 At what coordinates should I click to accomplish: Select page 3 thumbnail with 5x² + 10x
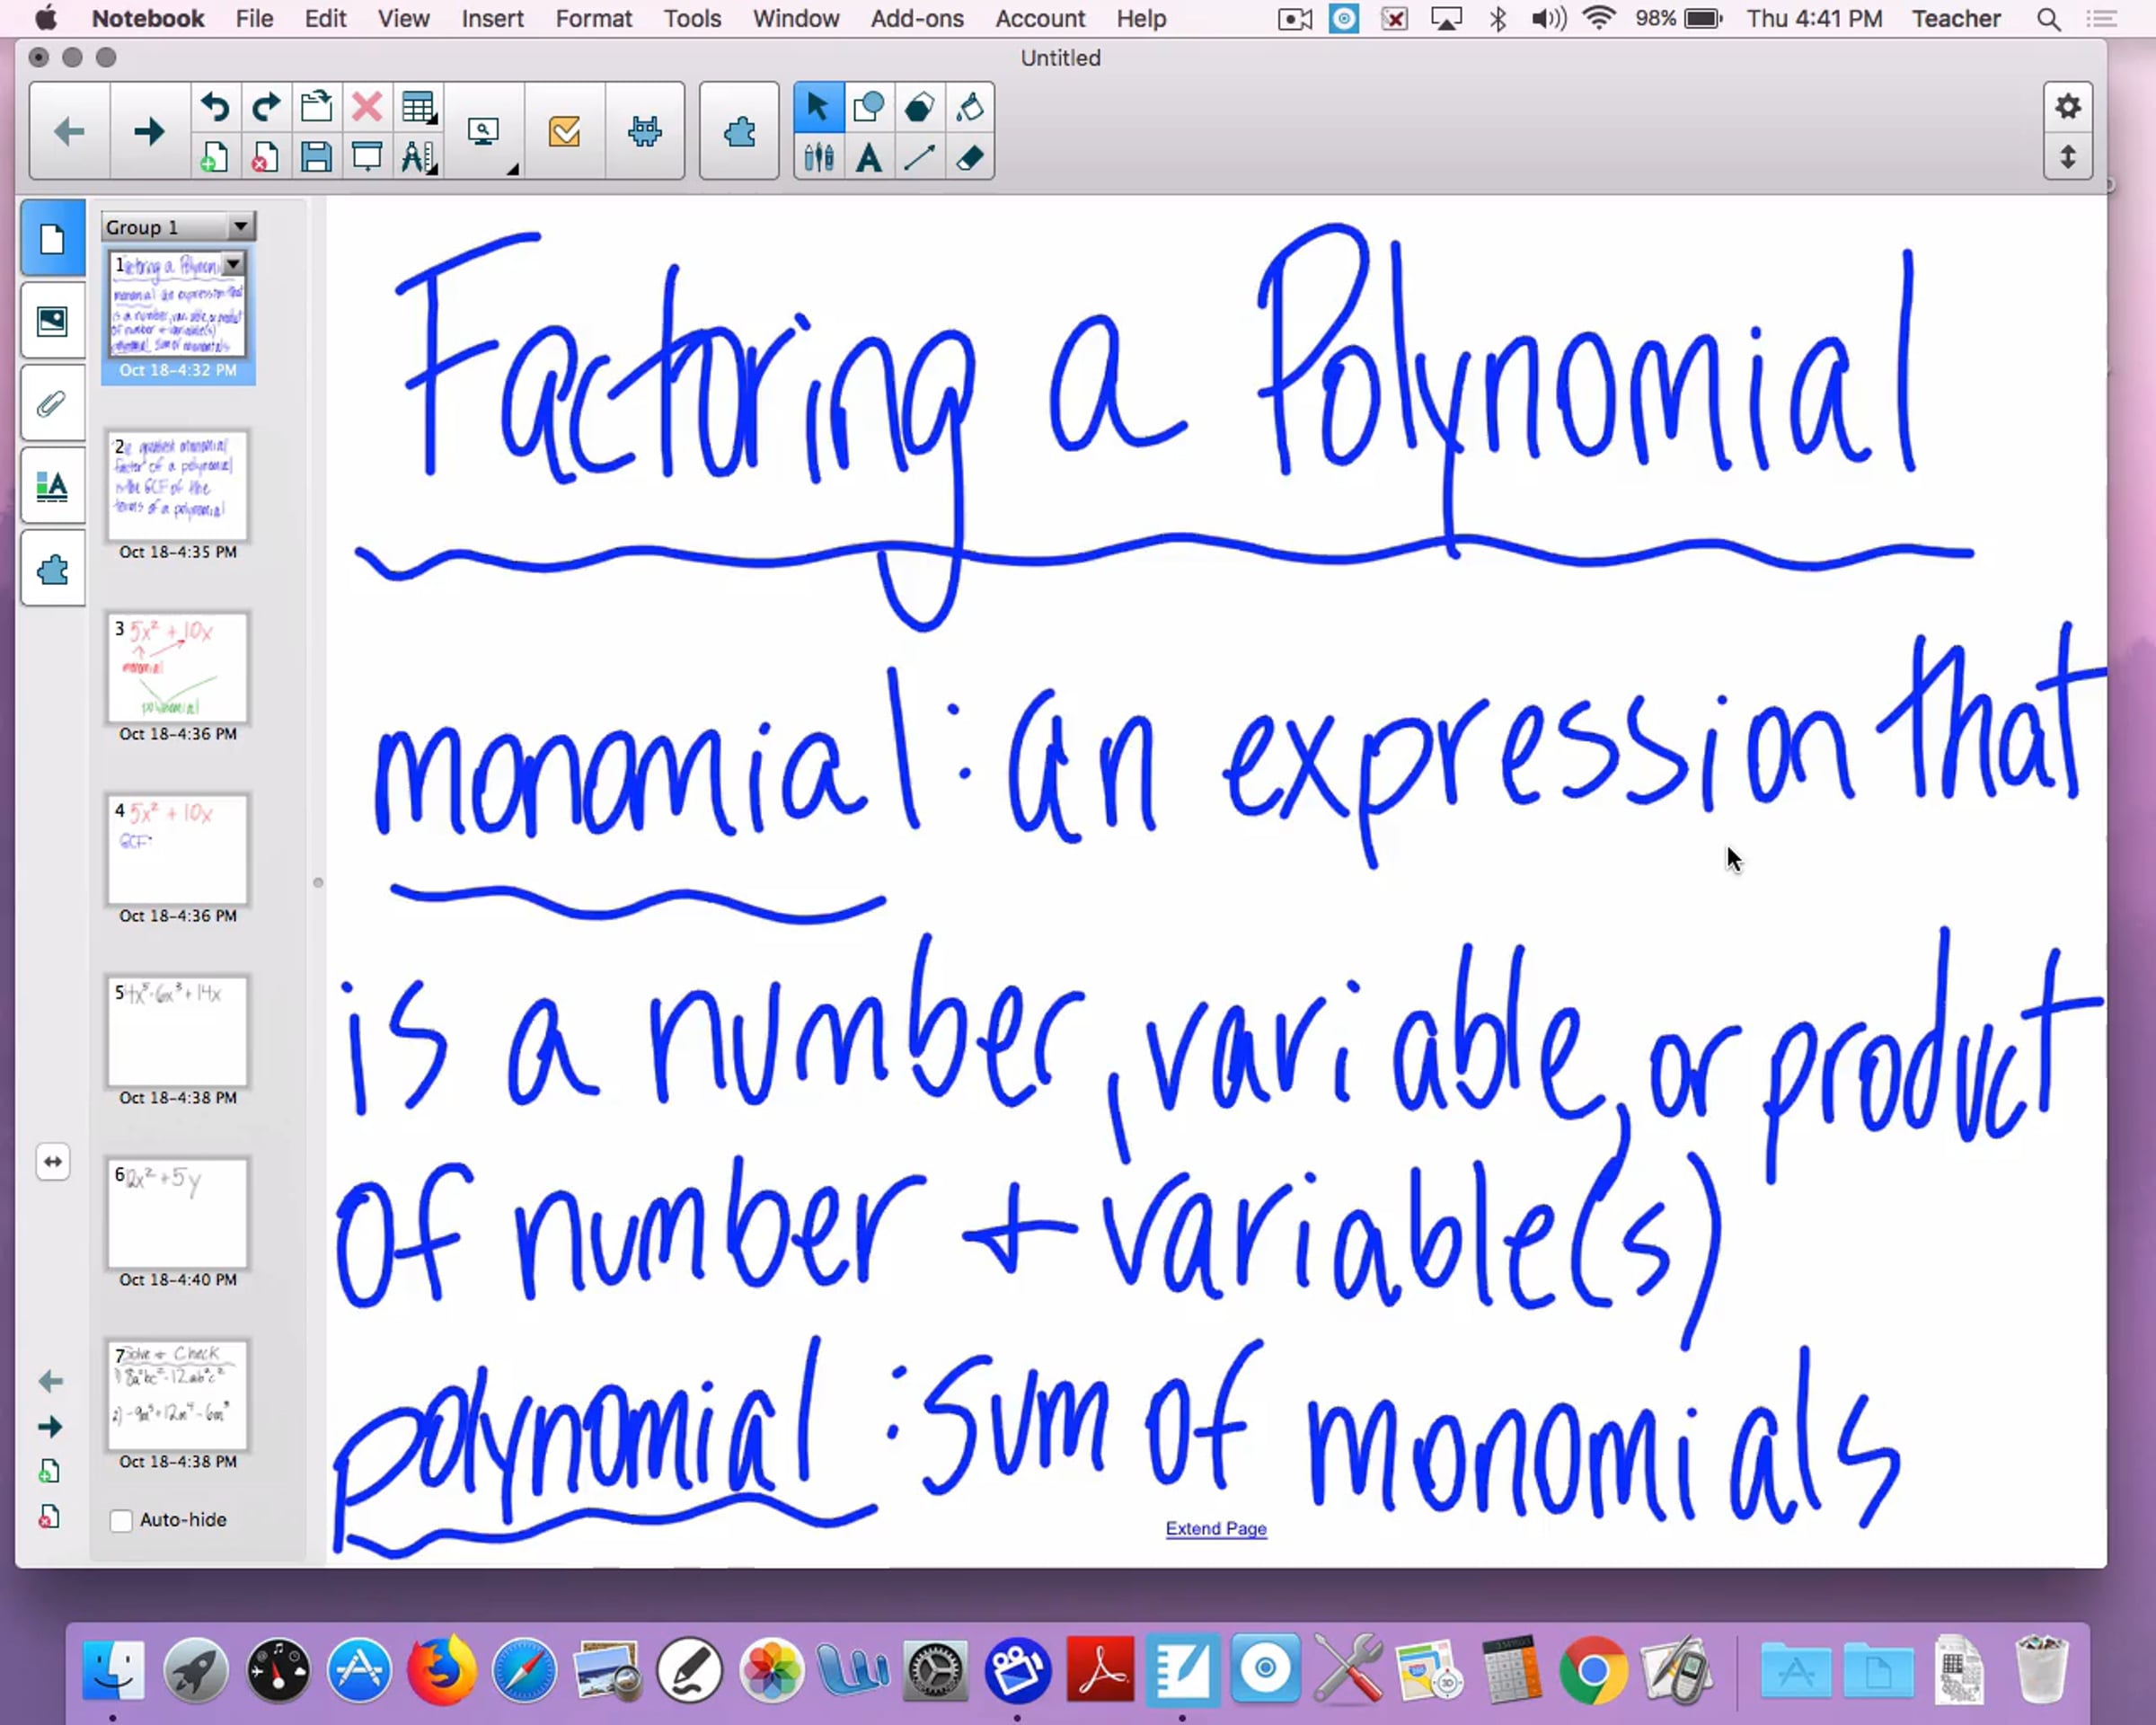point(178,667)
